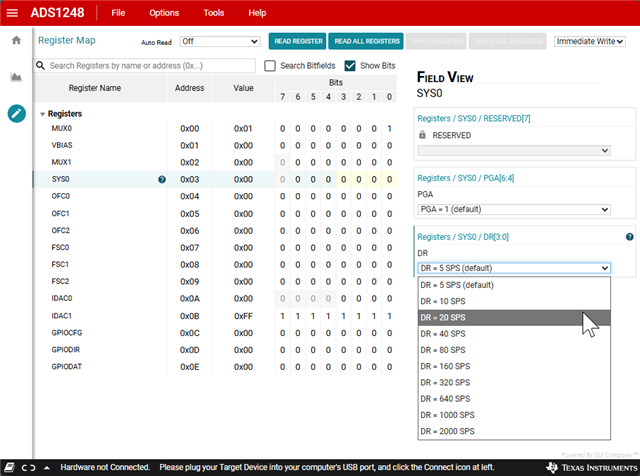This screenshot has width=640, height=476.
Task: Select DR = 2000 SPS option
Action: click(514, 431)
